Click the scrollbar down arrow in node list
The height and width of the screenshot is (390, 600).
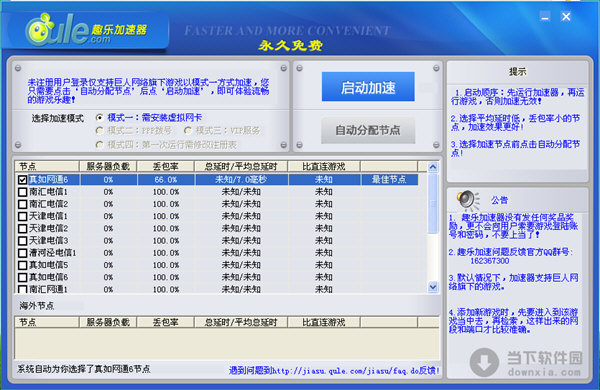point(433,287)
